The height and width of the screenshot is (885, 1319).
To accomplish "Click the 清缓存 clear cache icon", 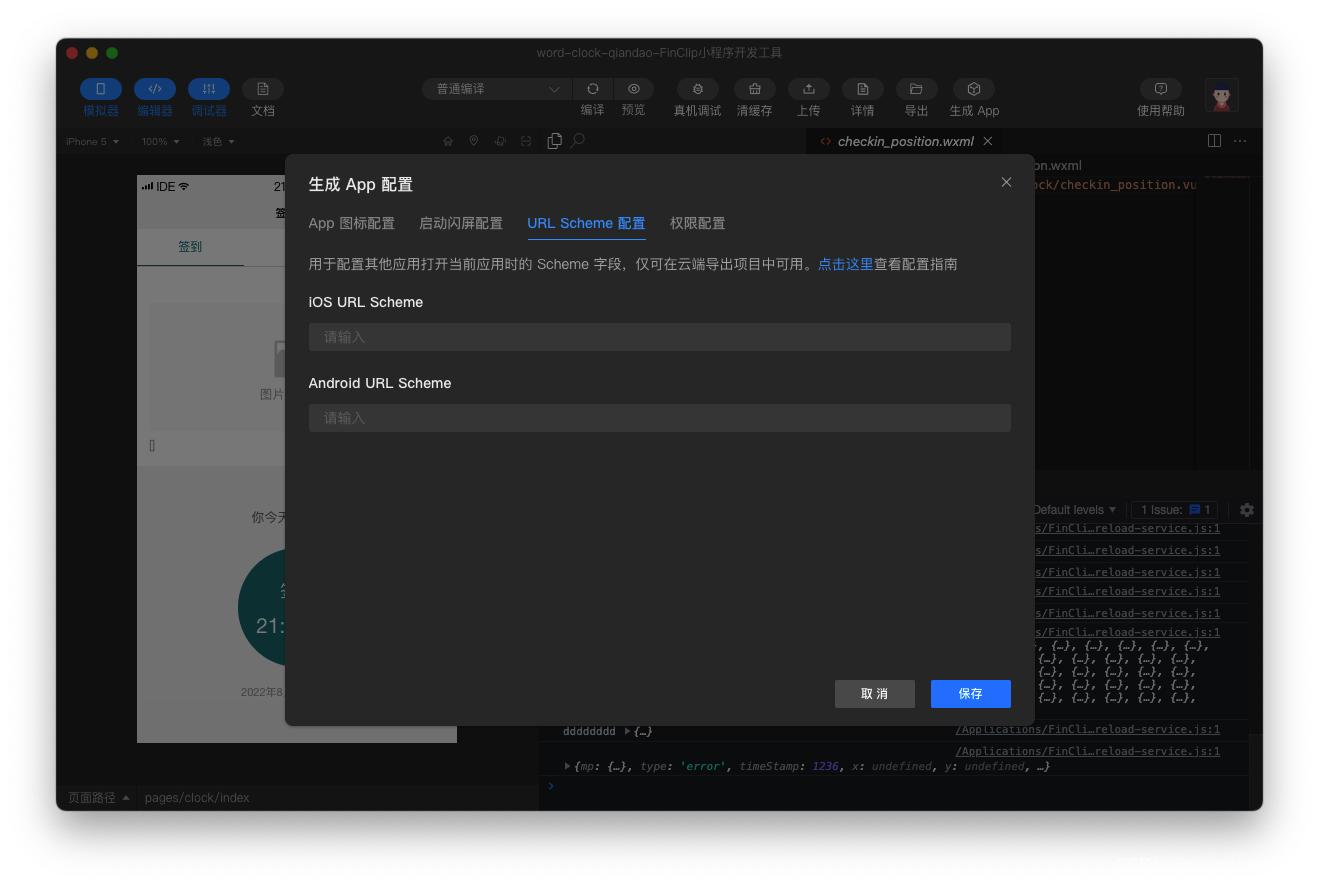I will pos(755,89).
